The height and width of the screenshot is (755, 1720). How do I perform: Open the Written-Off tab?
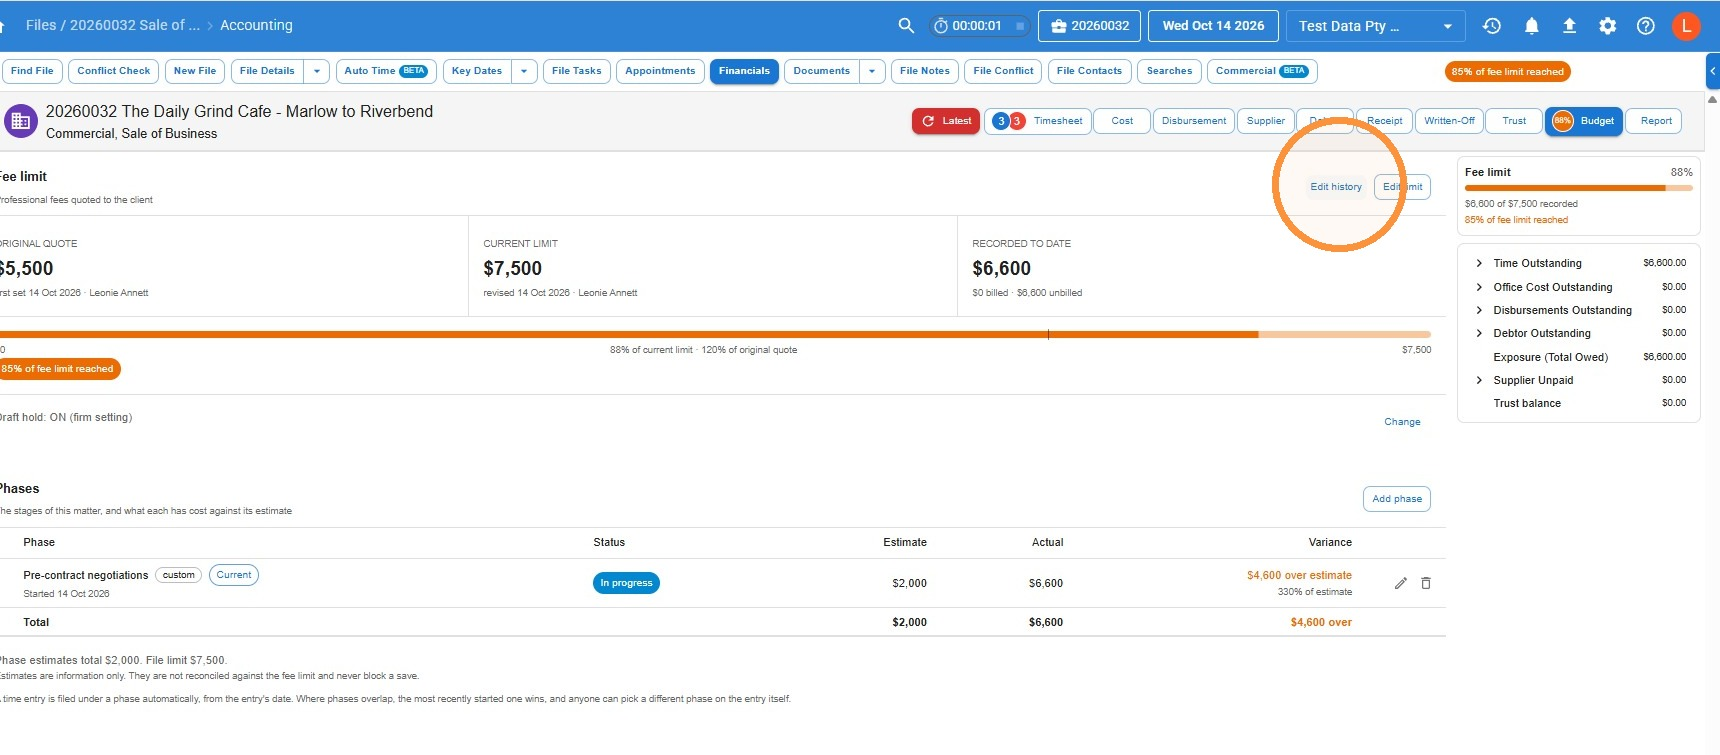click(x=1449, y=121)
